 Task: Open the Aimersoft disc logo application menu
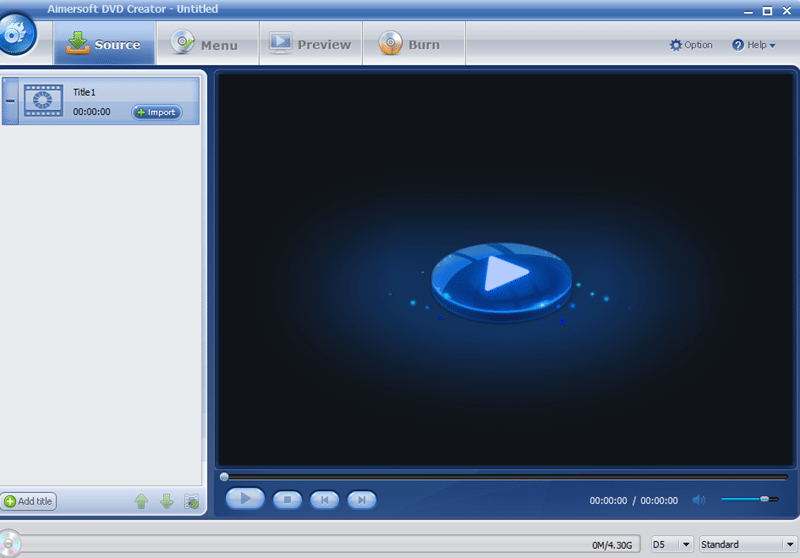tap(17, 35)
